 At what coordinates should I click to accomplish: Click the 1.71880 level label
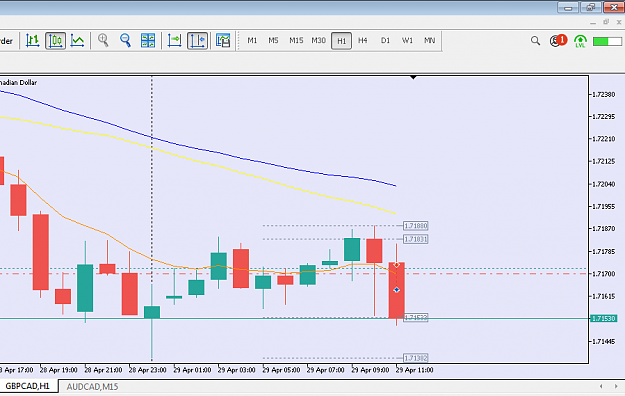click(416, 226)
